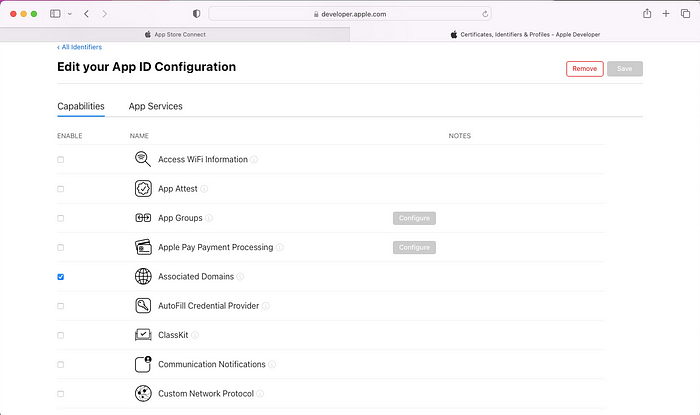Reload the page with the refresh icon
Screen dimensions: 700x415
485,14
